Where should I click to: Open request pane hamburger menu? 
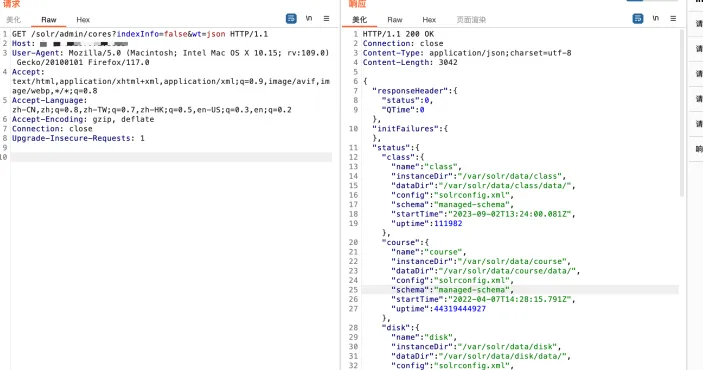326,18
